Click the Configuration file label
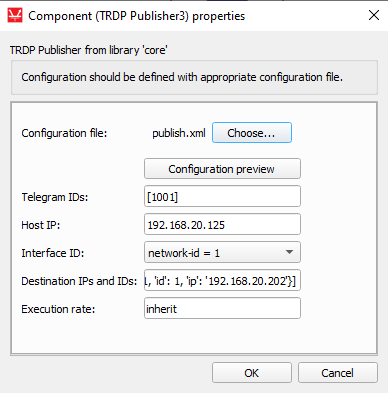The width and height of the screenshot is (388, 393). pyautogui.click(x=64, y=133)
